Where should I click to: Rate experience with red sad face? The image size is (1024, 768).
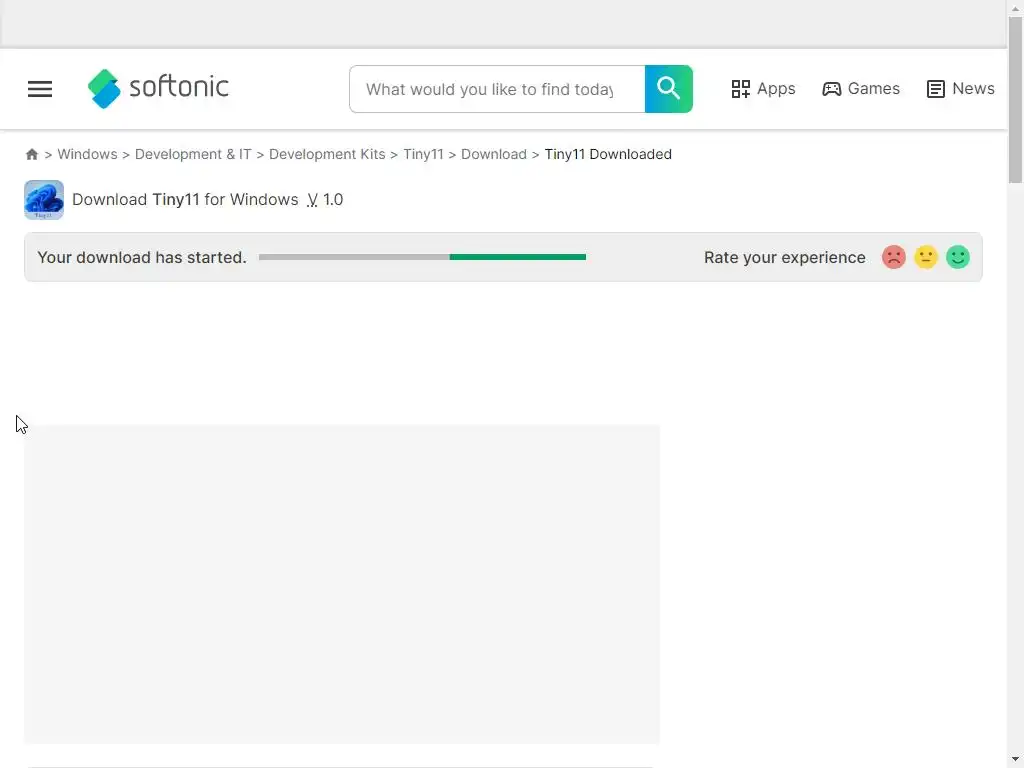point(893,257)
